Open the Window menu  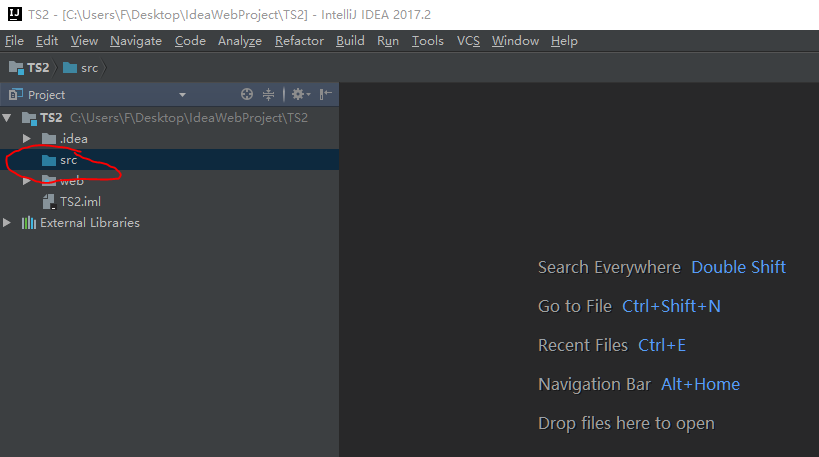(515, 41)
